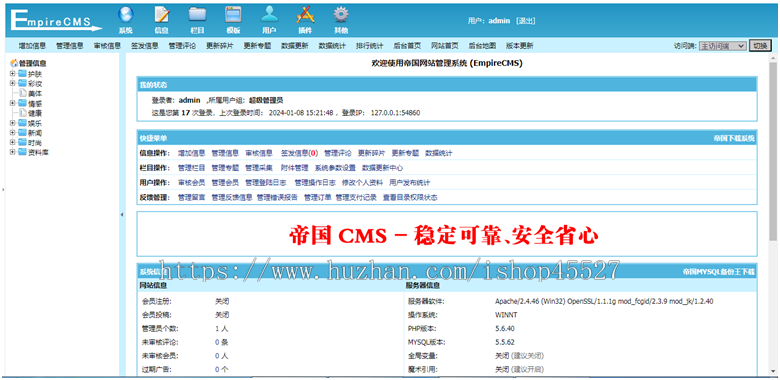Select 增加信息 in the top menu bar

point(32,46)
